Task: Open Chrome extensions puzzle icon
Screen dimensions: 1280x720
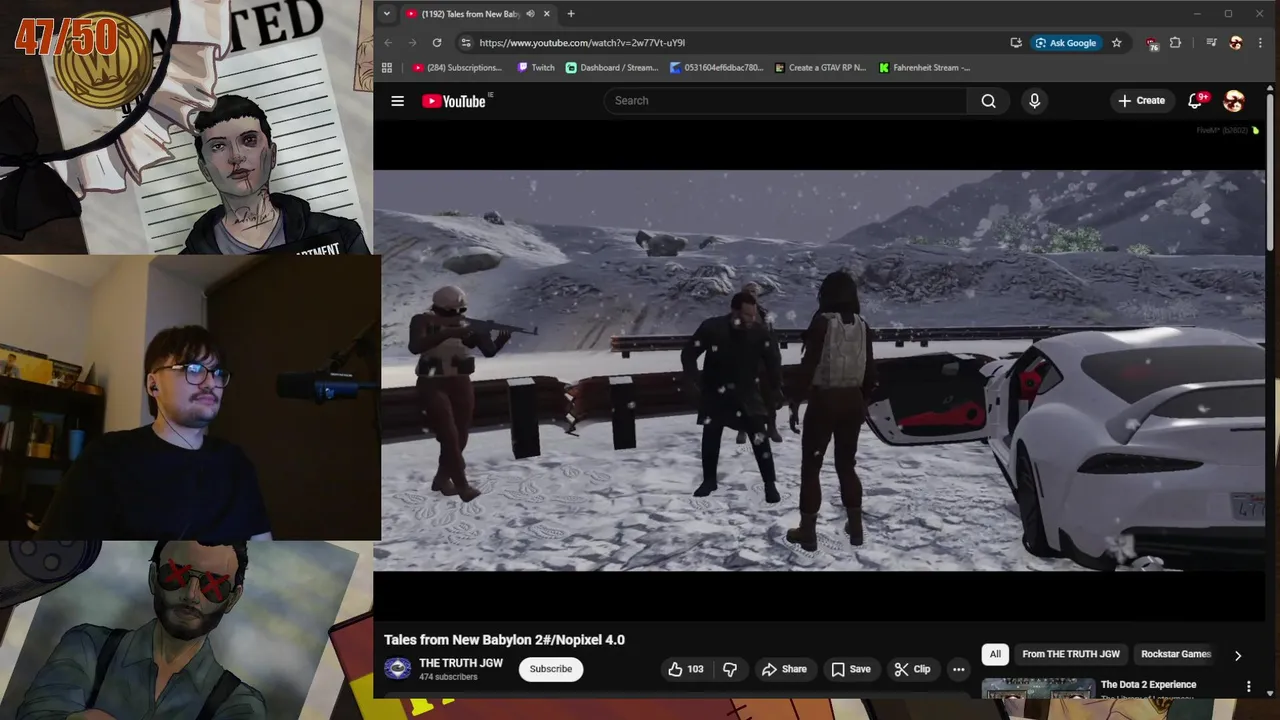Action: click(1175, 43)
